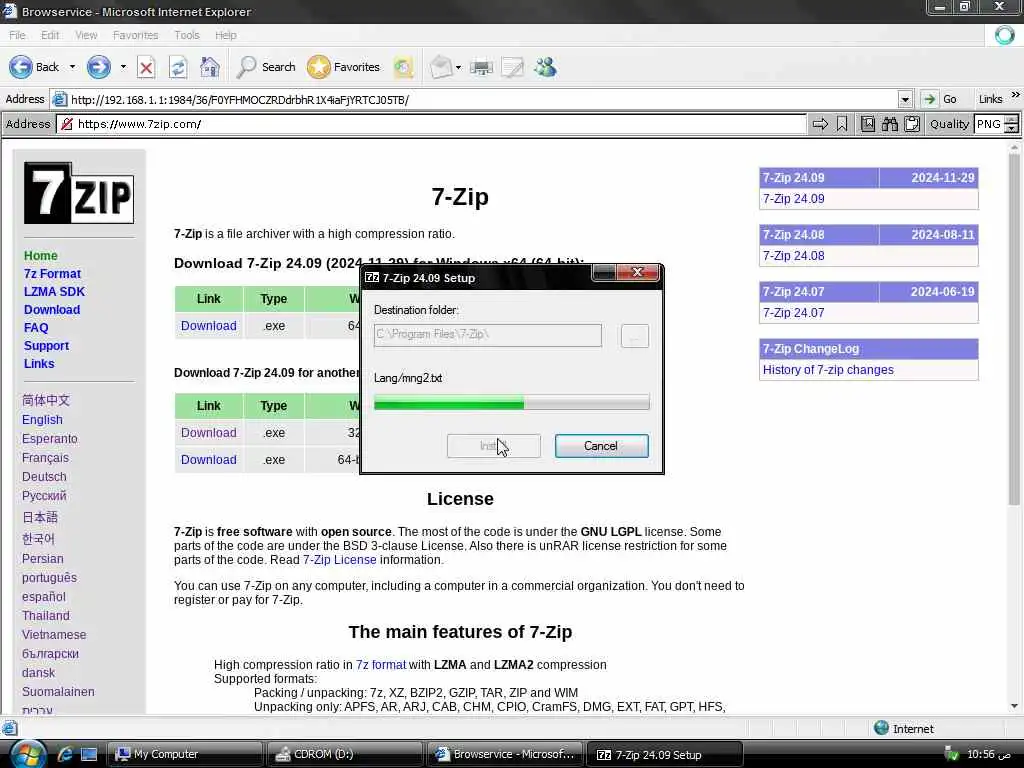Click the red X Stop button
Image resolution: width=1024 pixels, height=768 pixels.
pyautogui.click(x=146, y=67)
